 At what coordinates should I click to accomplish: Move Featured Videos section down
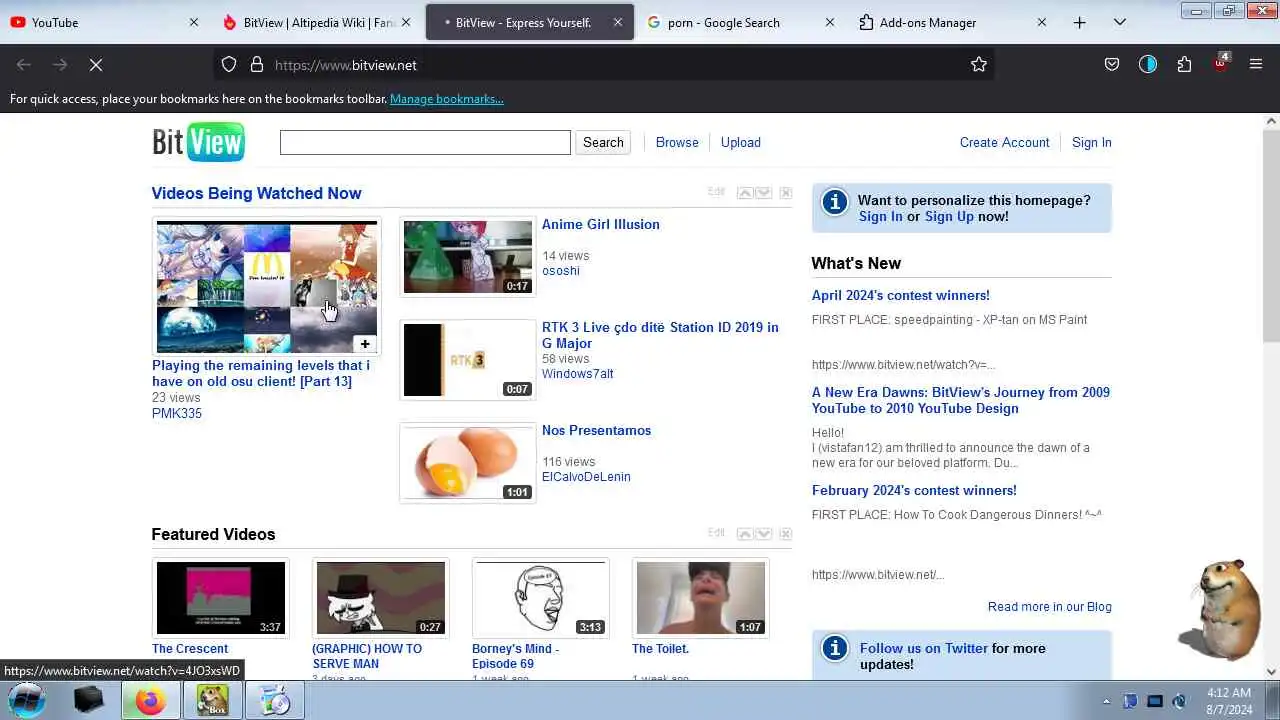764,533
